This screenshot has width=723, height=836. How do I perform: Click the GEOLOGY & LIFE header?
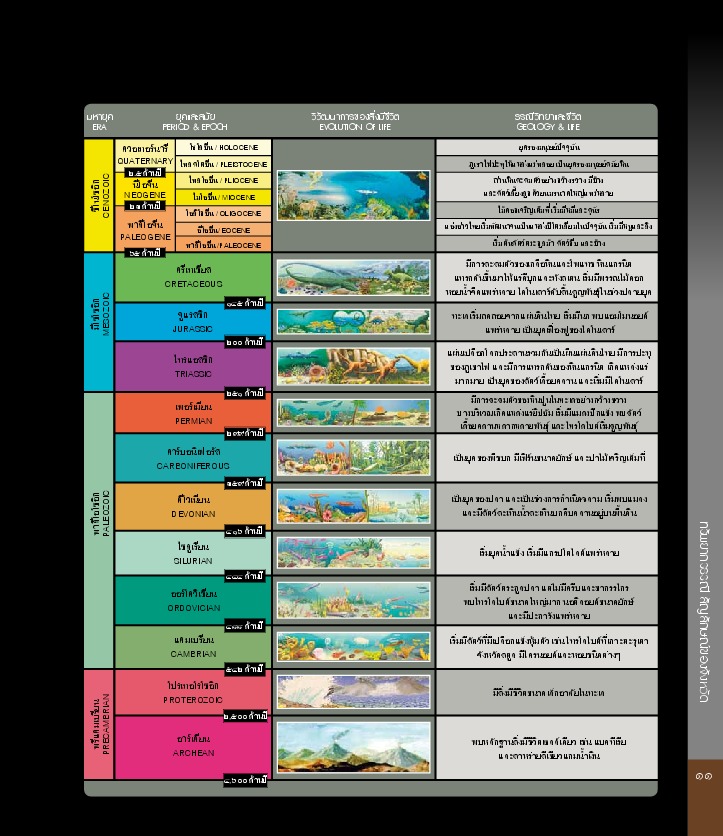click(x=548, y=122)
